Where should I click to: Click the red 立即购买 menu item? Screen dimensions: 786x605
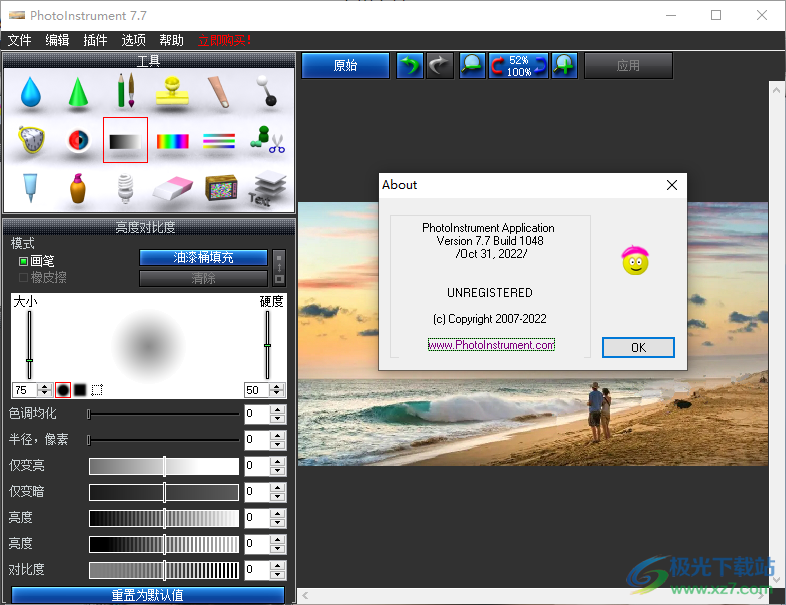224,40
